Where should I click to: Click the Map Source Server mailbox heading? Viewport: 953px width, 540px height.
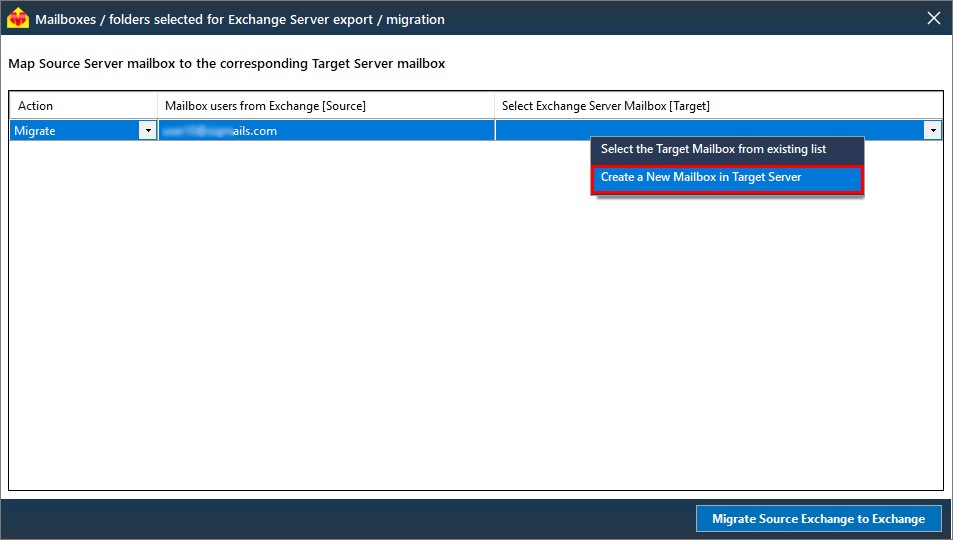pos(227,63)
